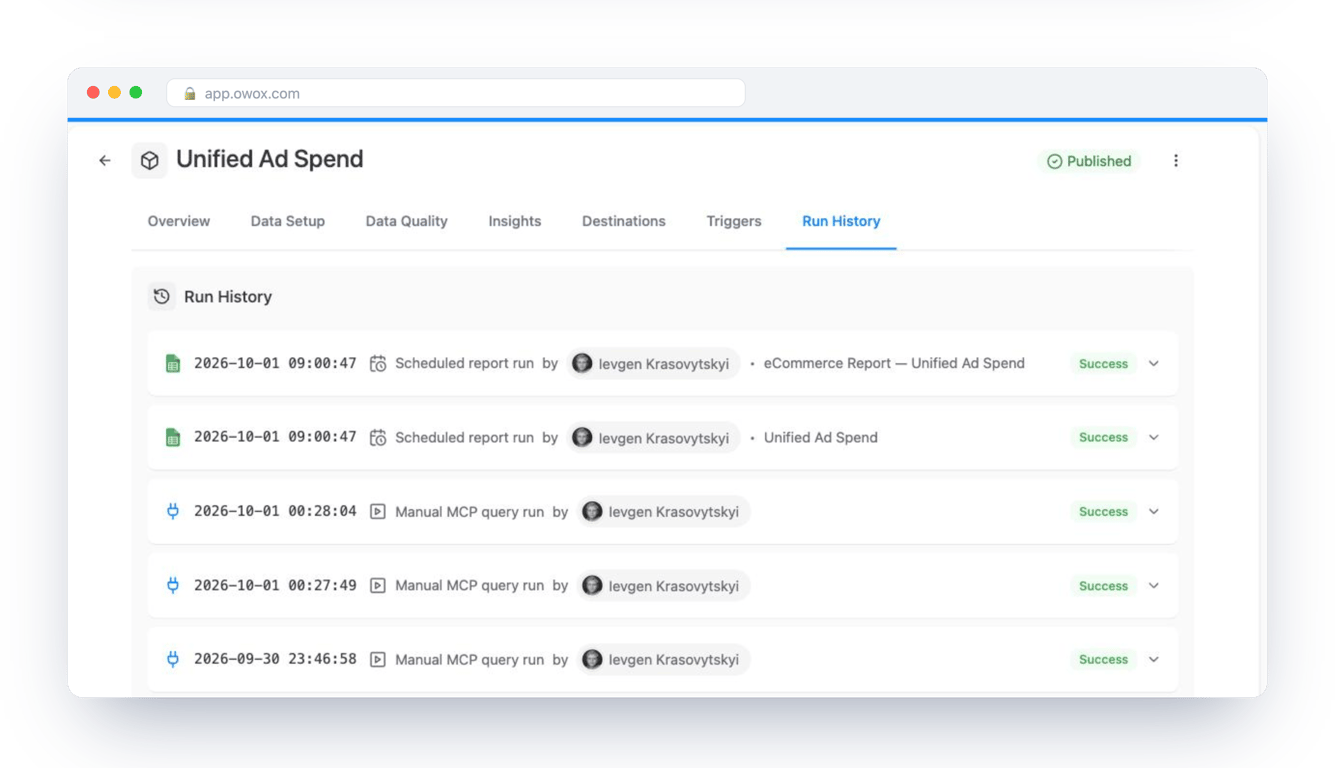
Task: Expand the 00:27:49 MCP query run
Action: coord(1154,585)
